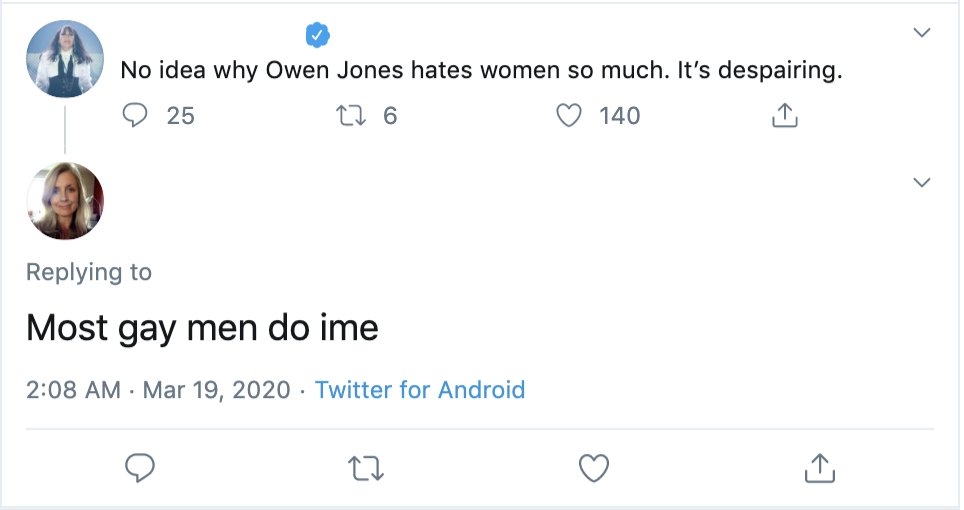This screenshot has height=510, width=964.
Task: Open the chevron menu beside blonde avatar
Action: (922, 182)
